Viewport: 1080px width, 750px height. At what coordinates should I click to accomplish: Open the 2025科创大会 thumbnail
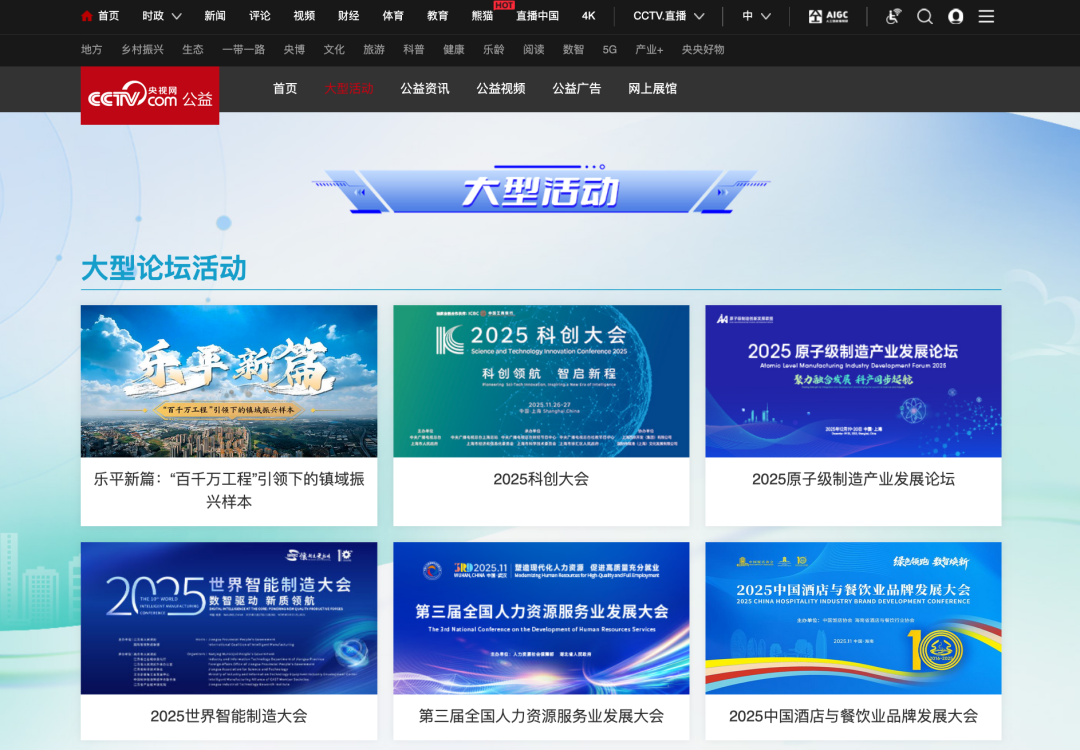click(541, 381)
